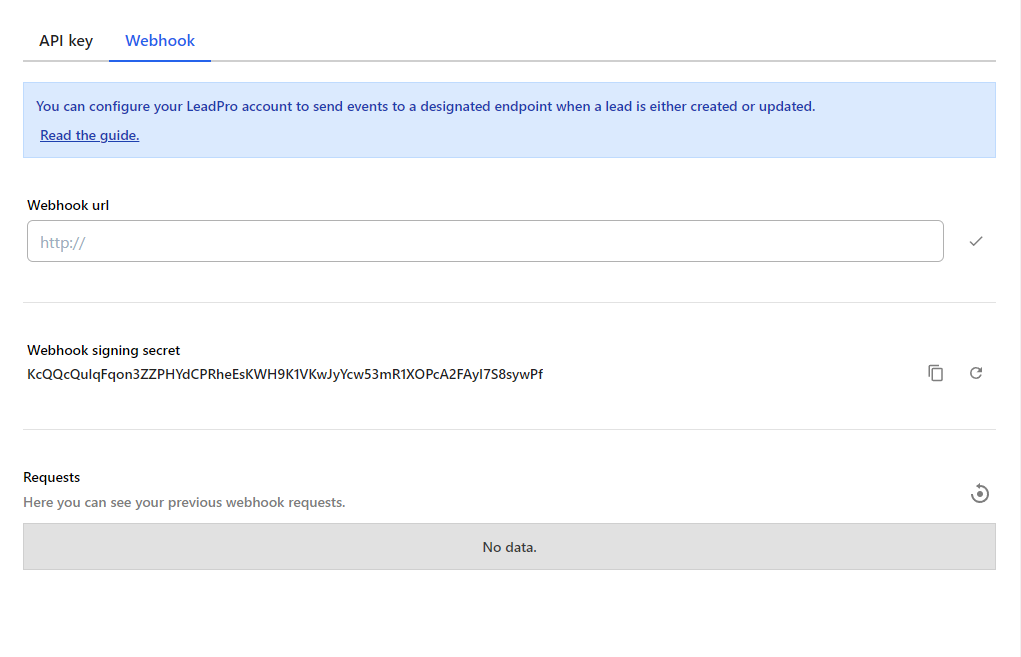The height and width of the screenshot is (657, 1021).
Task: Click the No data placeholder area
Action: tap(509, 546)
